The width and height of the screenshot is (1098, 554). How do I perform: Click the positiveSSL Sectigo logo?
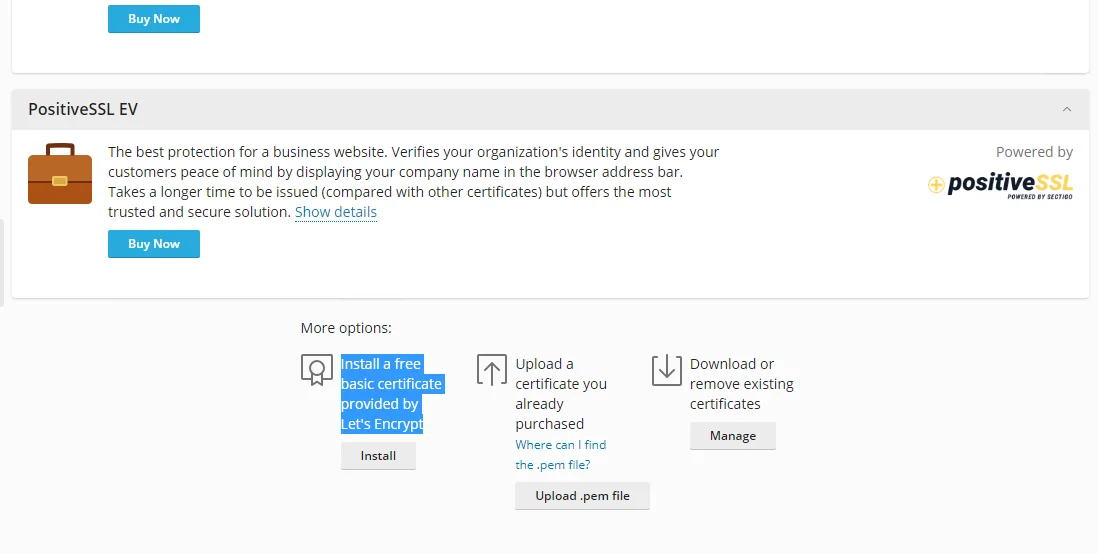pyautogui.click(x=1000, y=185)
